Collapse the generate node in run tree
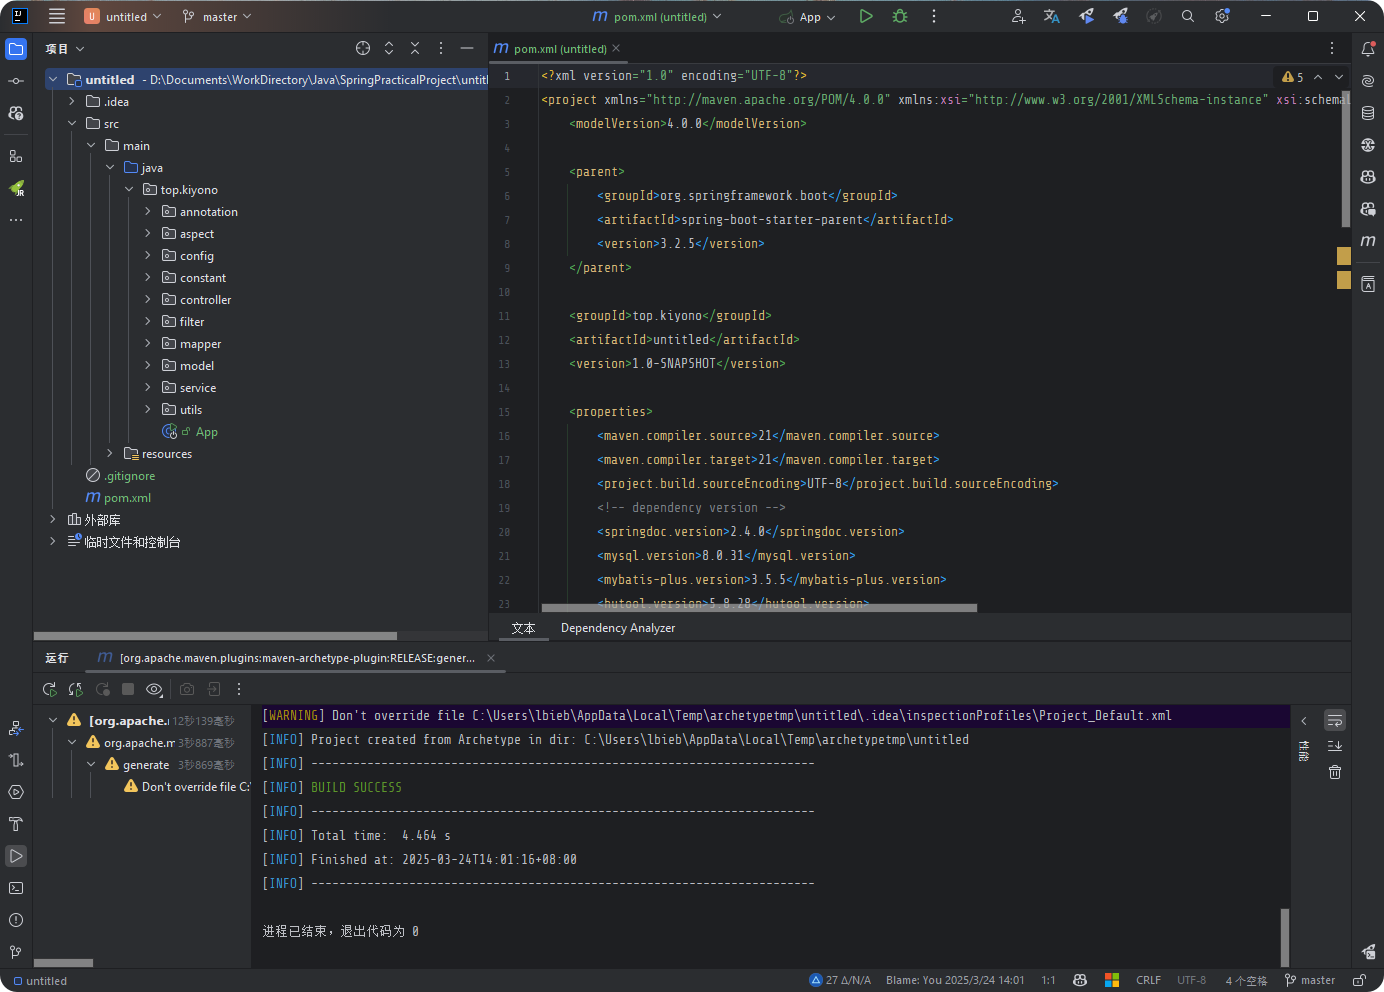 (91, 764)
